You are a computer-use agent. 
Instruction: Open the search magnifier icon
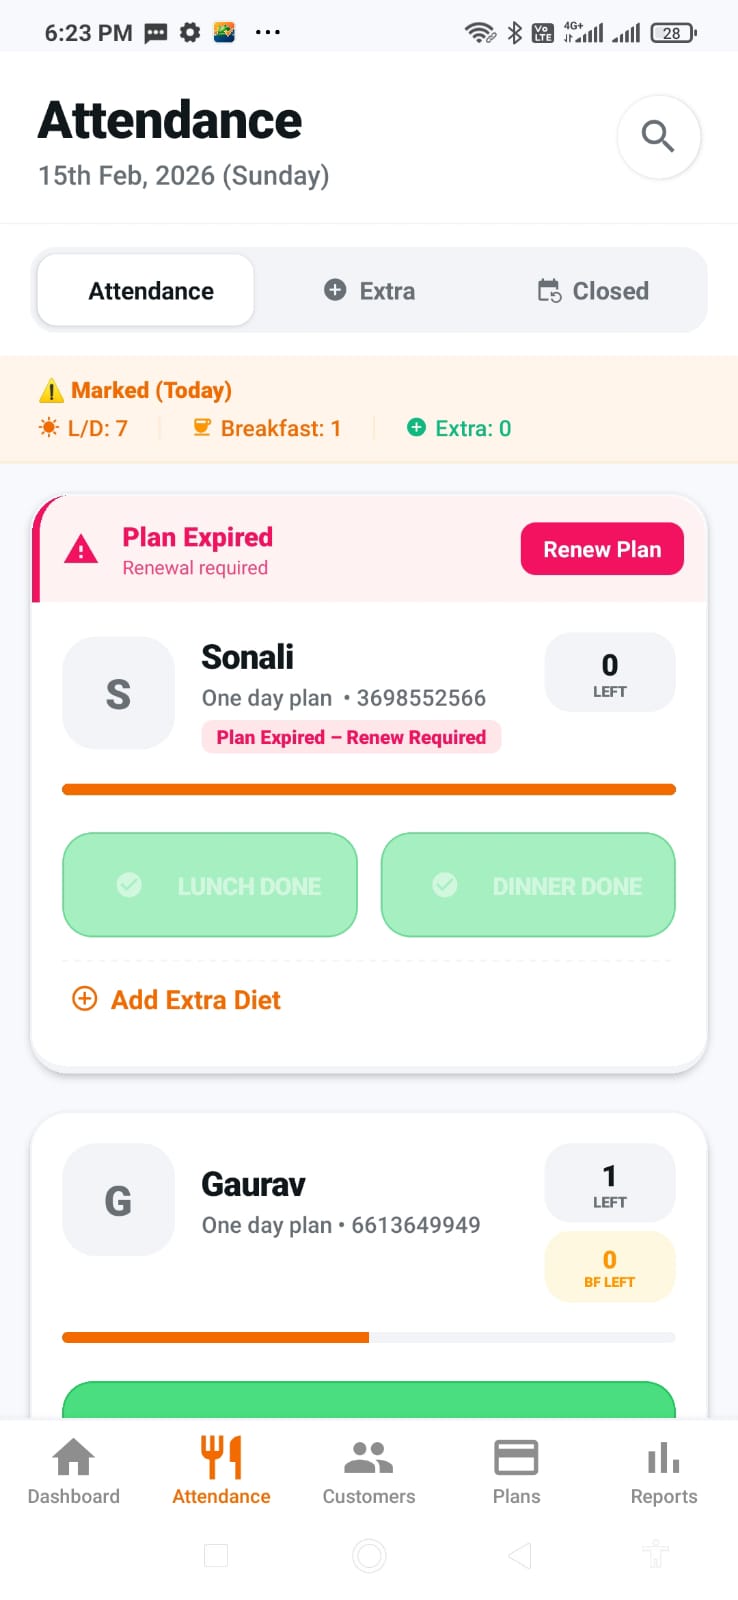[x=658, y=136]
